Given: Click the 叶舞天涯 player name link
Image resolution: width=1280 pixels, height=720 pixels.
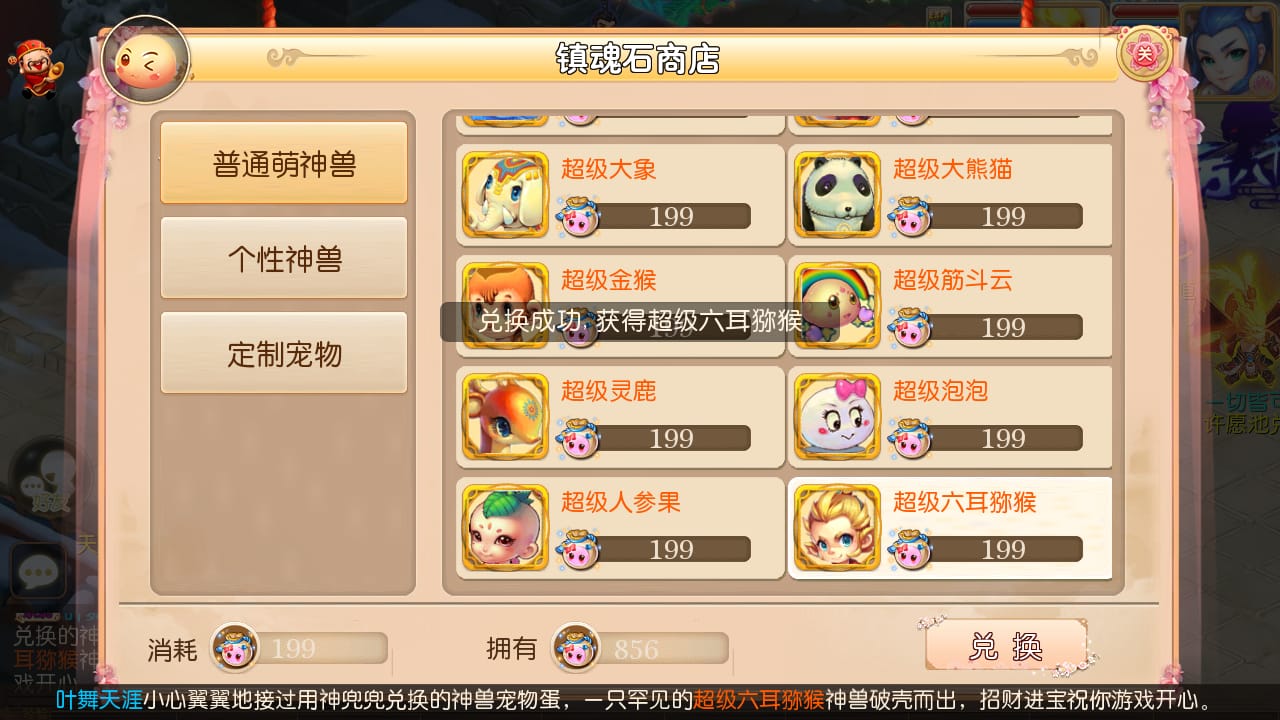Looking at the screenshot, I should [x=98, y=700].
